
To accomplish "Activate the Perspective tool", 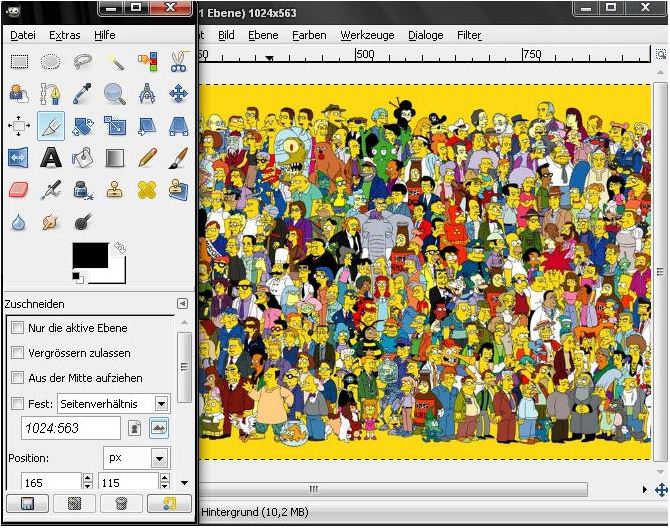I will [x=179, y=126].
